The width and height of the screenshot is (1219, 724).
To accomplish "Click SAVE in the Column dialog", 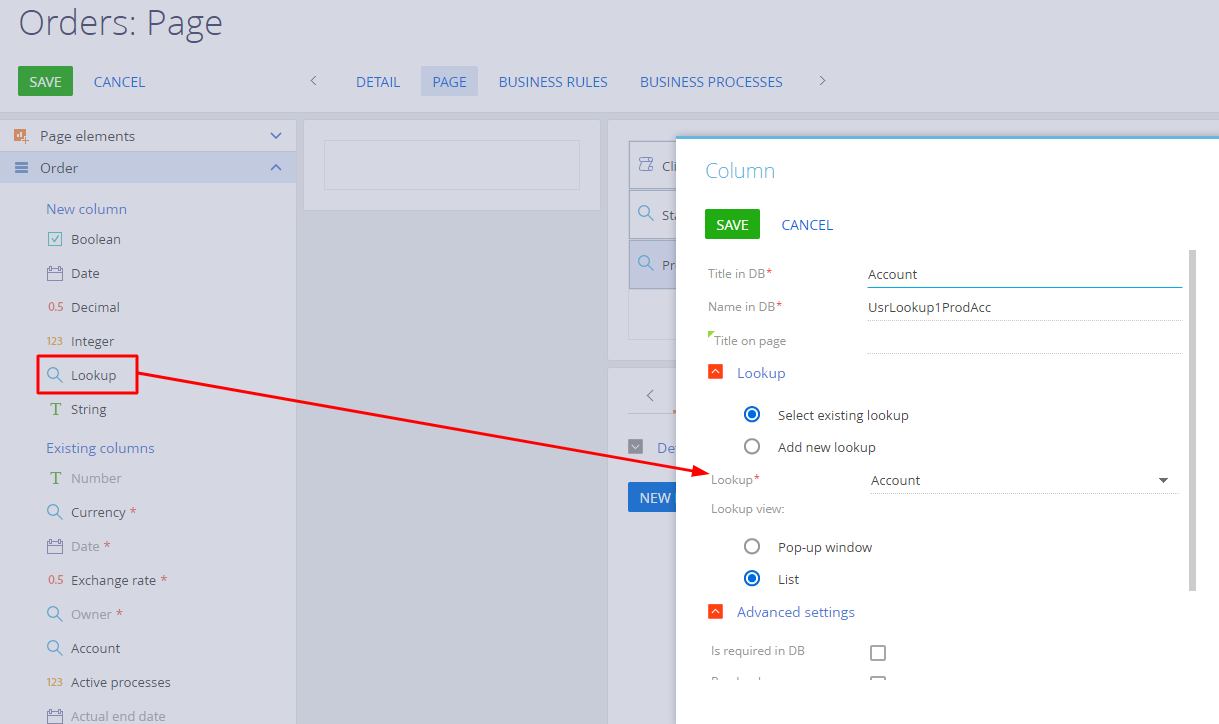I will (732, 225).
